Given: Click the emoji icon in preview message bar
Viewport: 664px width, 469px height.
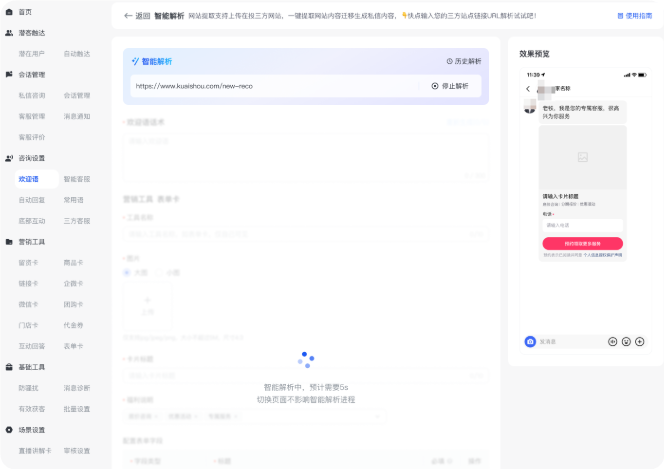Looking at the screenshot, I should [x=626, y=342].
